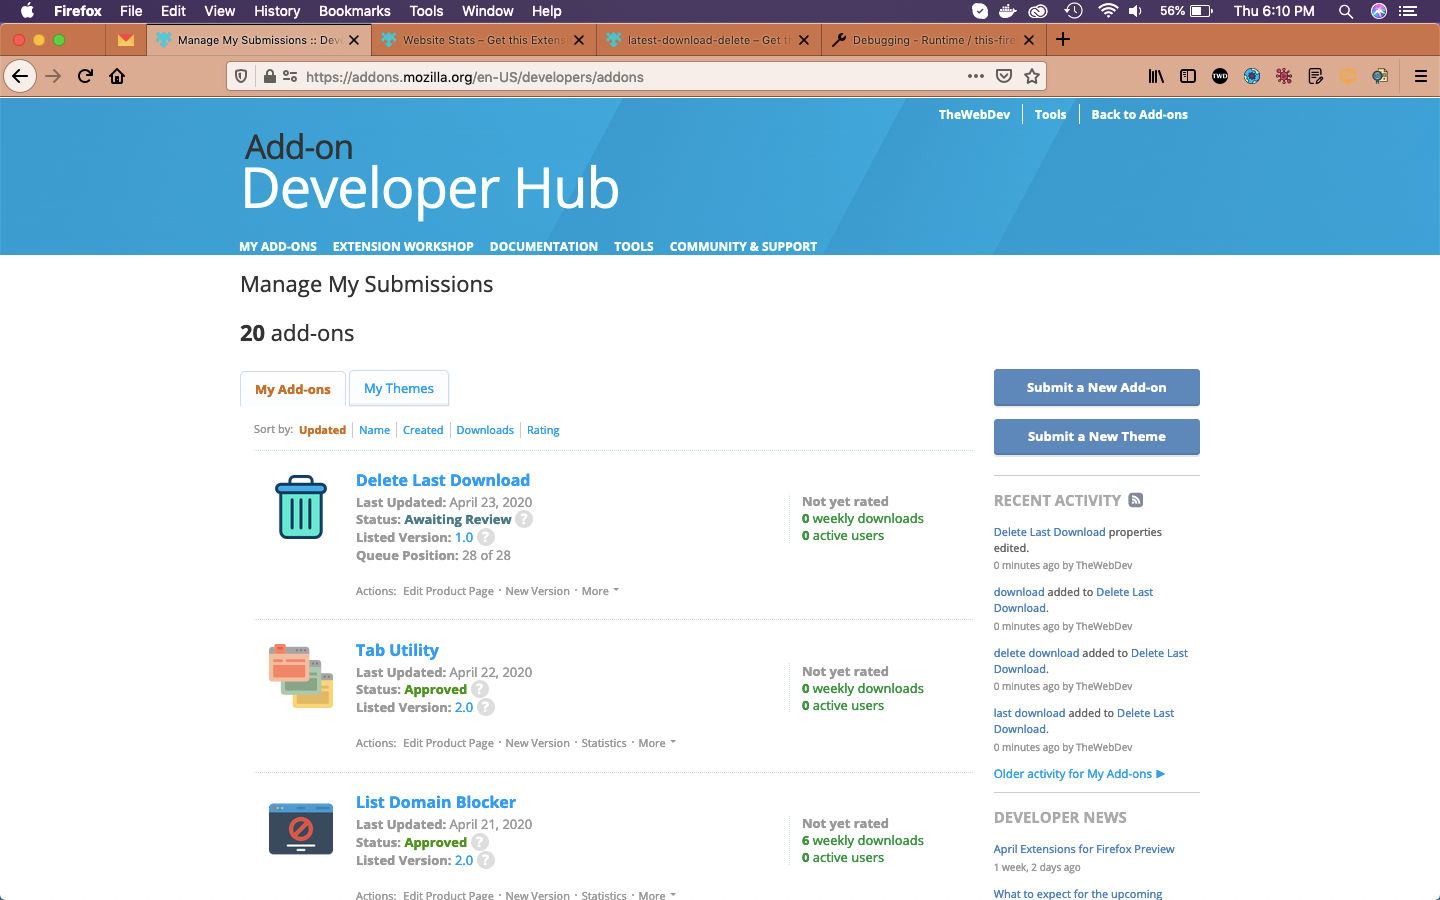Open the Tools dropdown in top-right header
Screen dimensions: 1440x900
tap(1050, 114)
